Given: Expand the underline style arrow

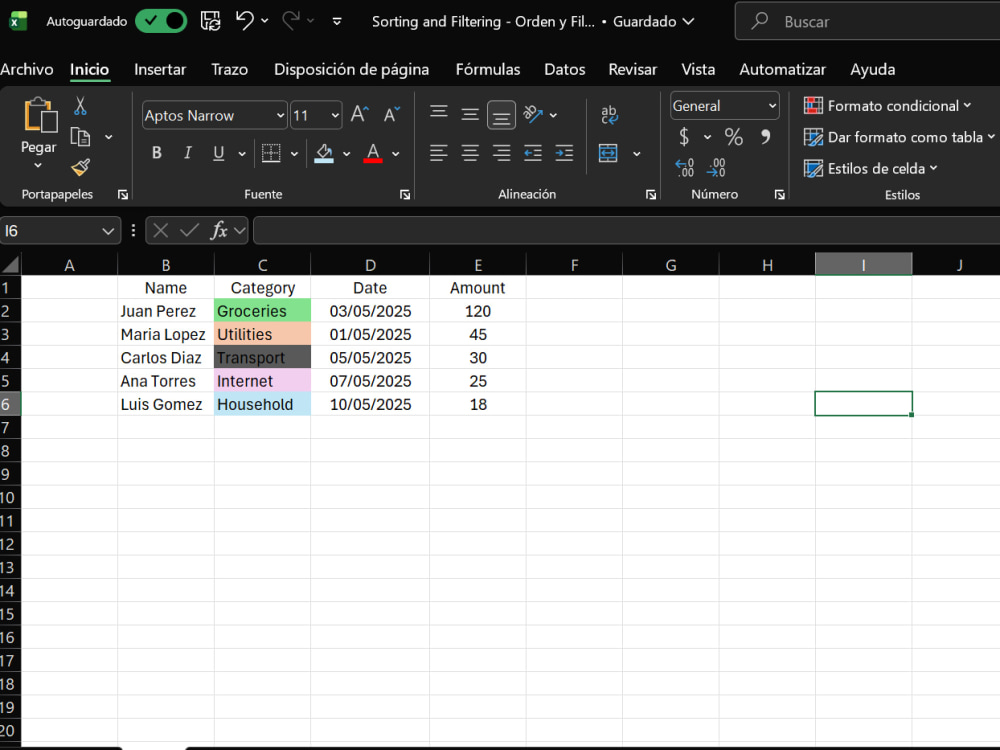Looking at the screenshot, I should point(242,154).
